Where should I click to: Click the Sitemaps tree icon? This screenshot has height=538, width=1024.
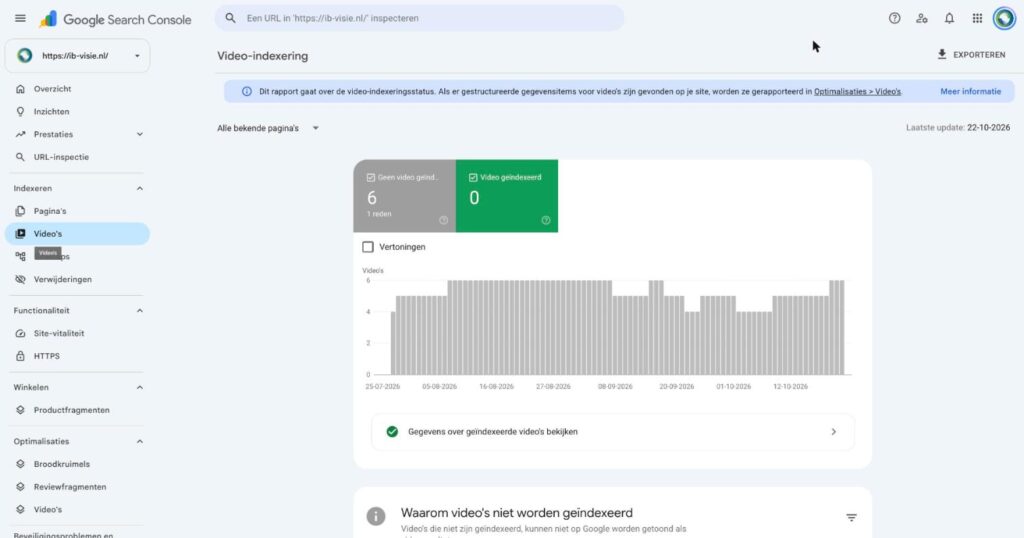click(20, 257)
